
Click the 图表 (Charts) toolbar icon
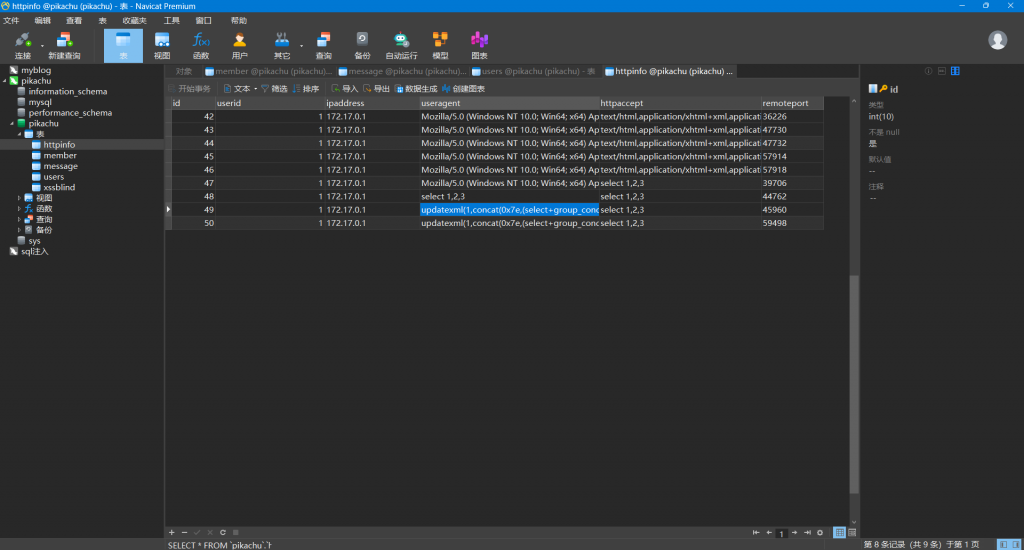(x=479, y=45)
